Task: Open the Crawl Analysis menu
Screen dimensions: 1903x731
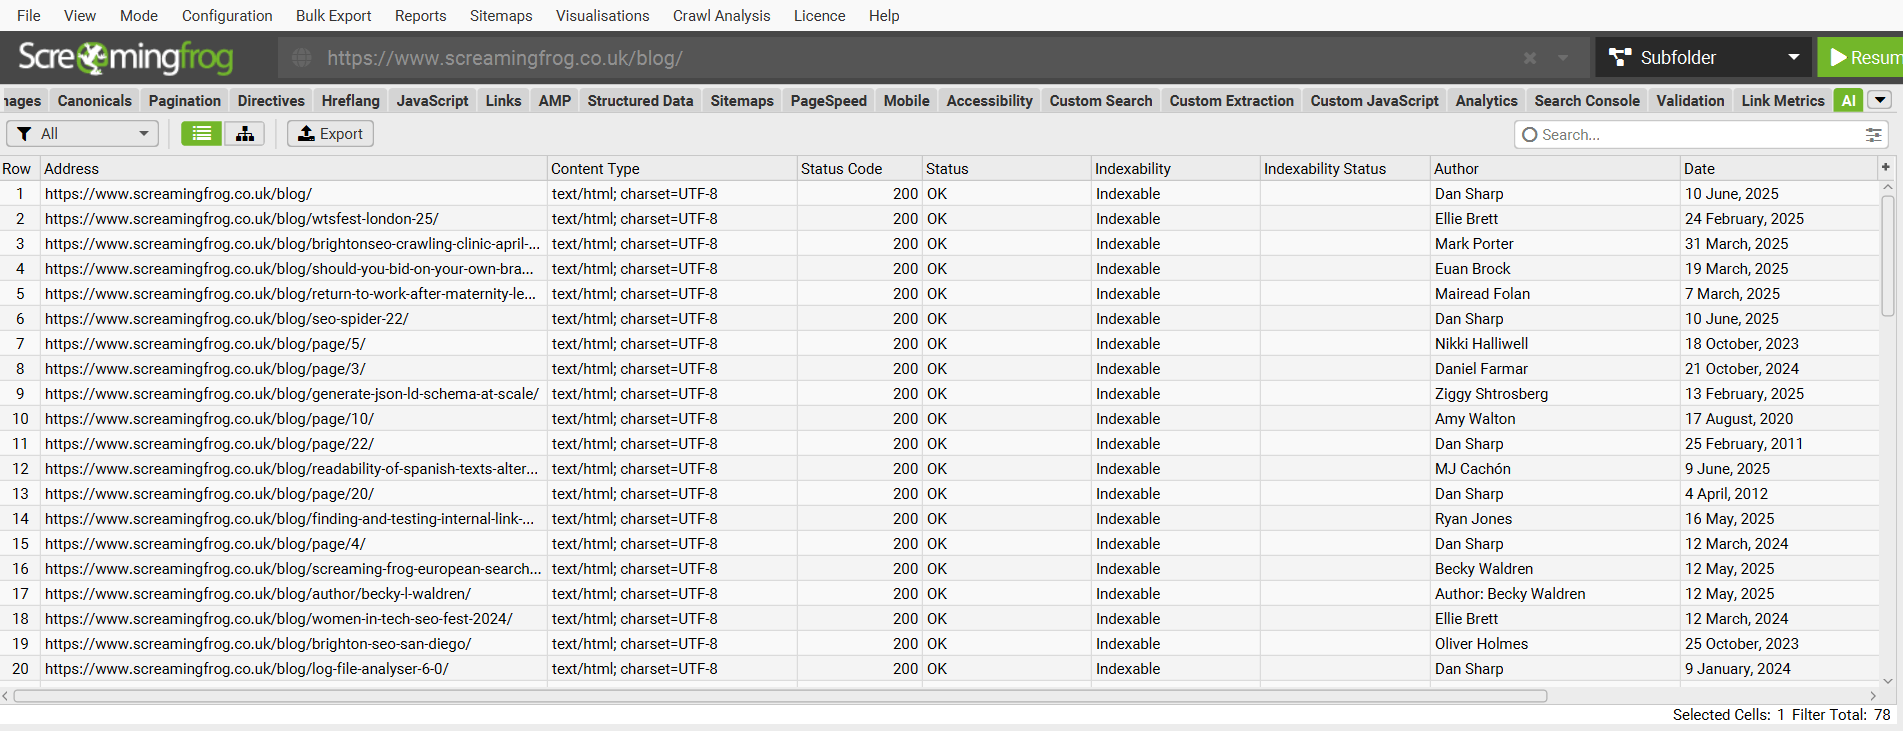Action: coord(721,16)
